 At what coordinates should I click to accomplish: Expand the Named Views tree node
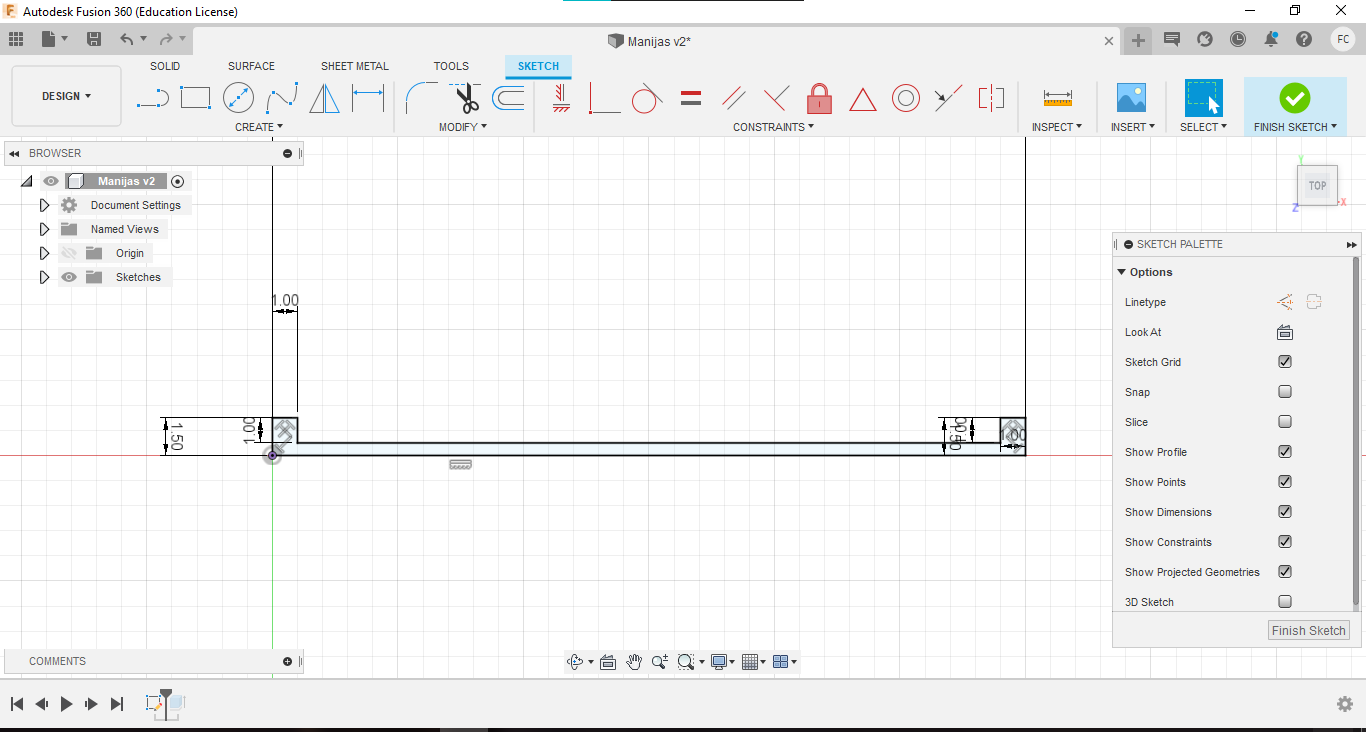point(44,229)
